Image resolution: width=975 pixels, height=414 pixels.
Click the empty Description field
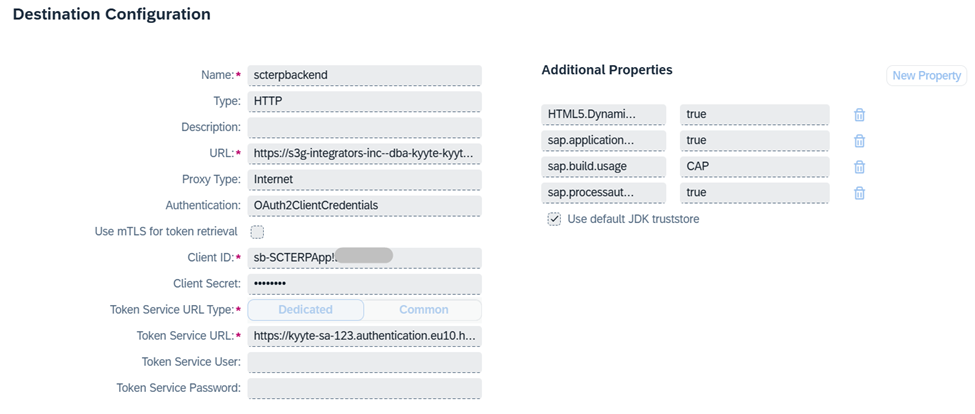pyautogui.click(x=364, y=127)
